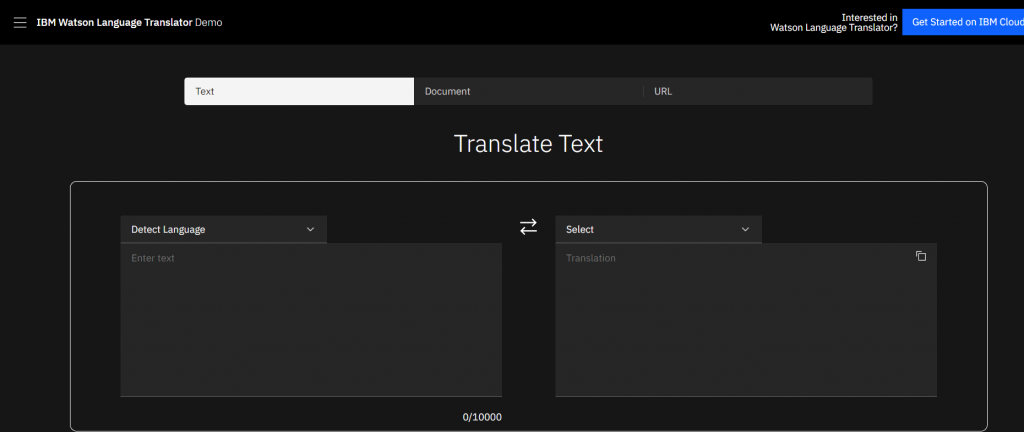Click the swap languages arrows icon
1024x432 pixels.
(528, 228)
